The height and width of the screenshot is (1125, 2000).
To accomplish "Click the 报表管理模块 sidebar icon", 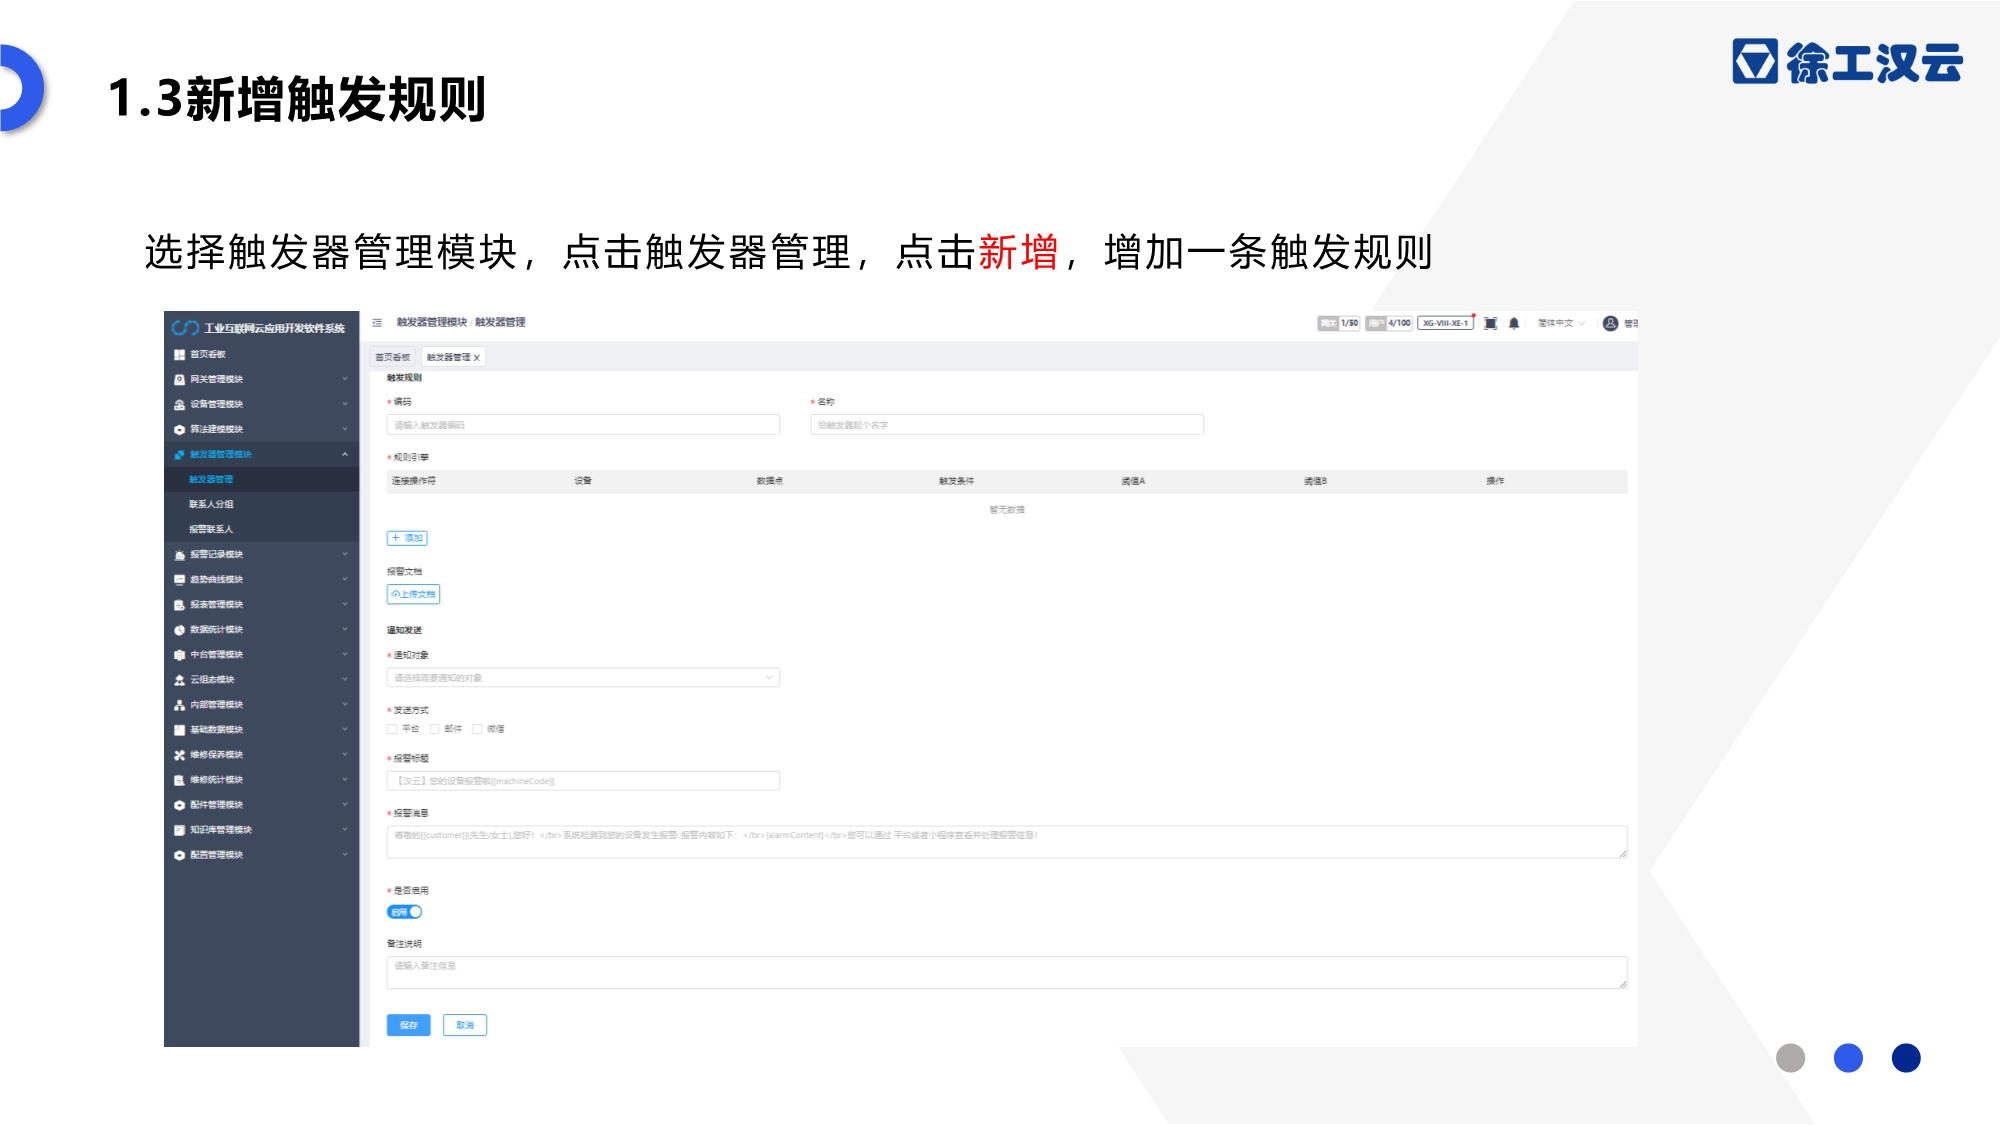I will pos(180,605).
